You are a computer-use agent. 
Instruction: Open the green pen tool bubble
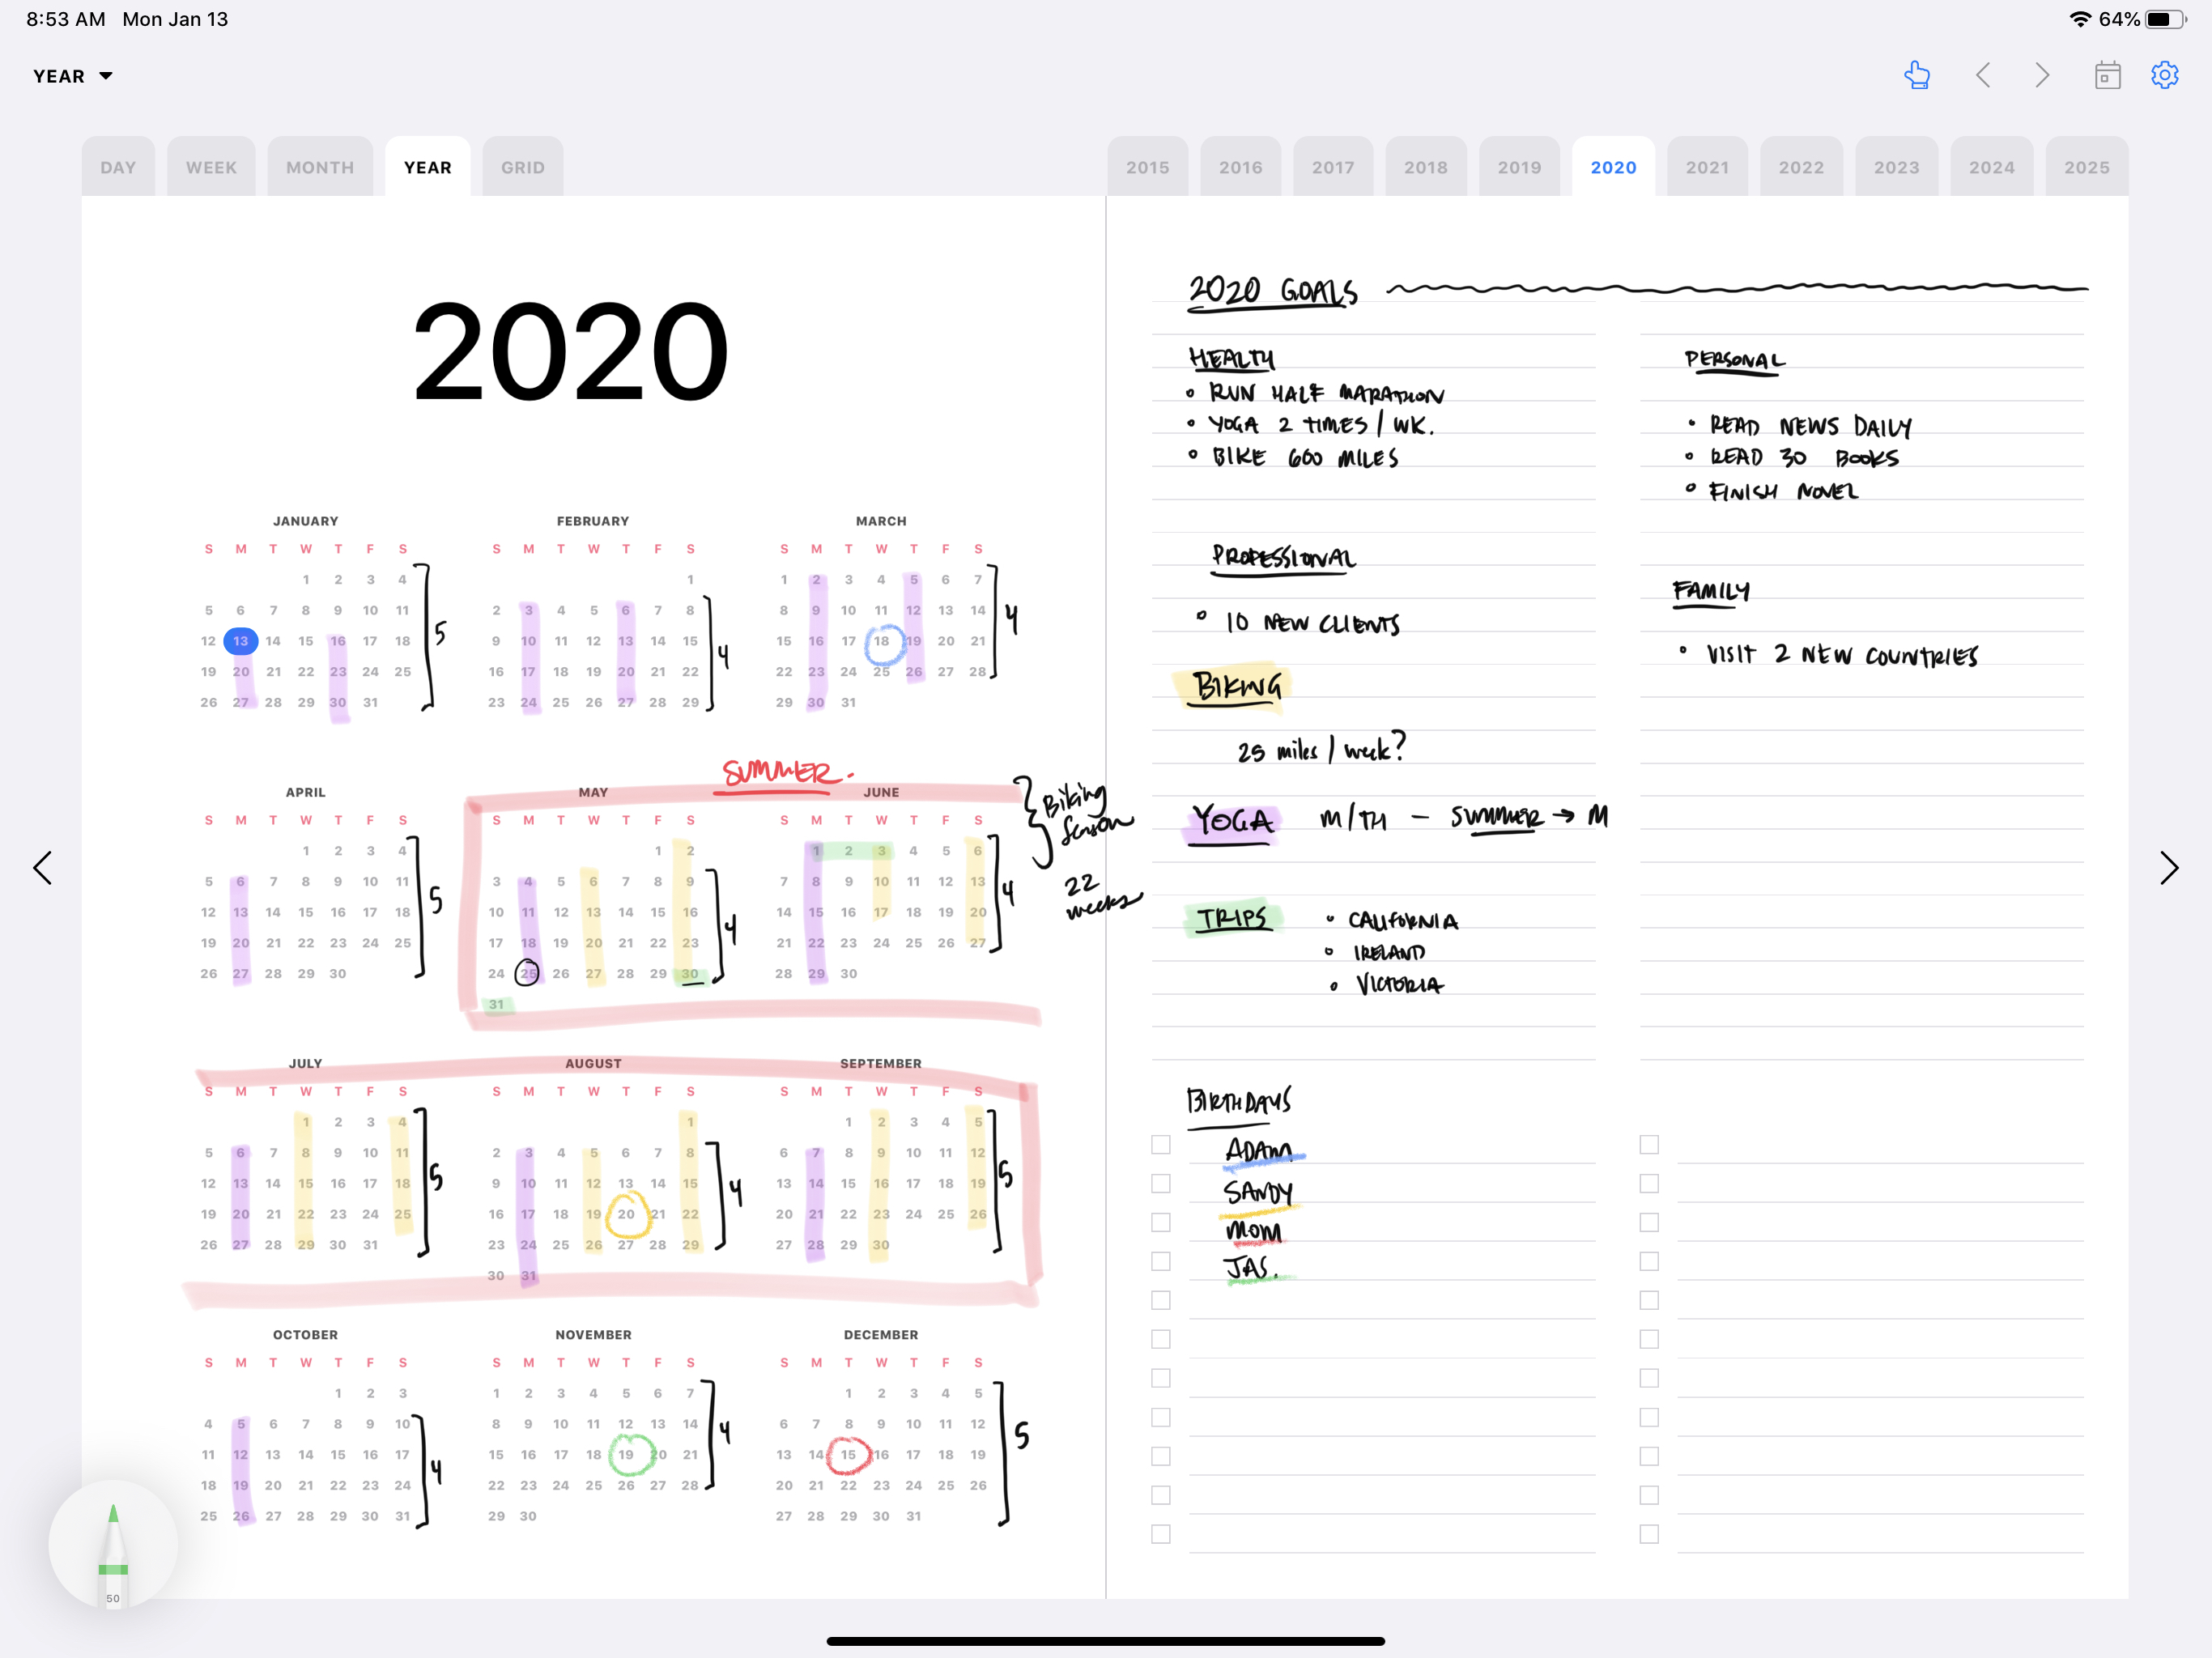tap(113, 1545)
